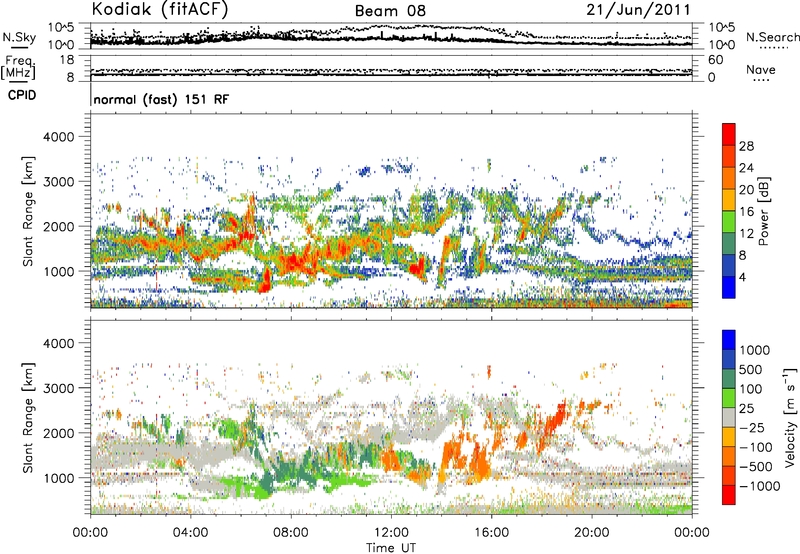The image size is (800, 554).
Task: Click the "Kodiak (fitACF)" plot title
Action: (160, 10)
